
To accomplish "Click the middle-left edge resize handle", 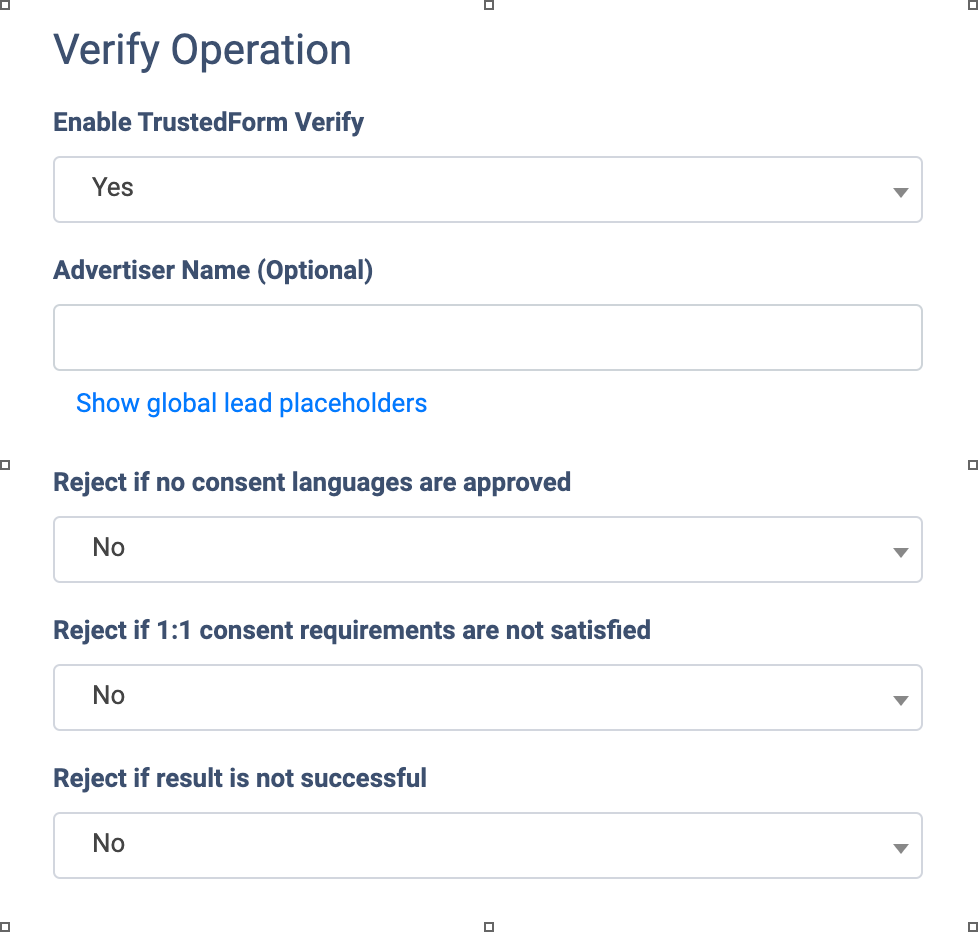I will pyautogui.click(x=5, y=465).
